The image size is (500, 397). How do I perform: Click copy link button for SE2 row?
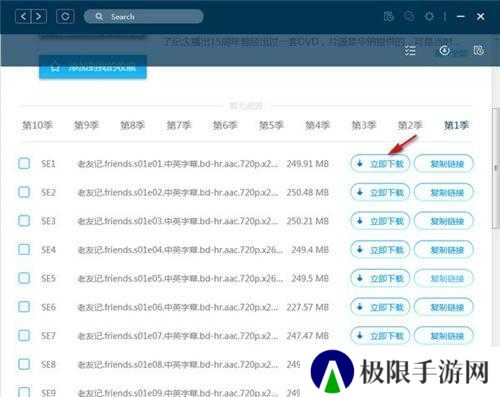444,192
